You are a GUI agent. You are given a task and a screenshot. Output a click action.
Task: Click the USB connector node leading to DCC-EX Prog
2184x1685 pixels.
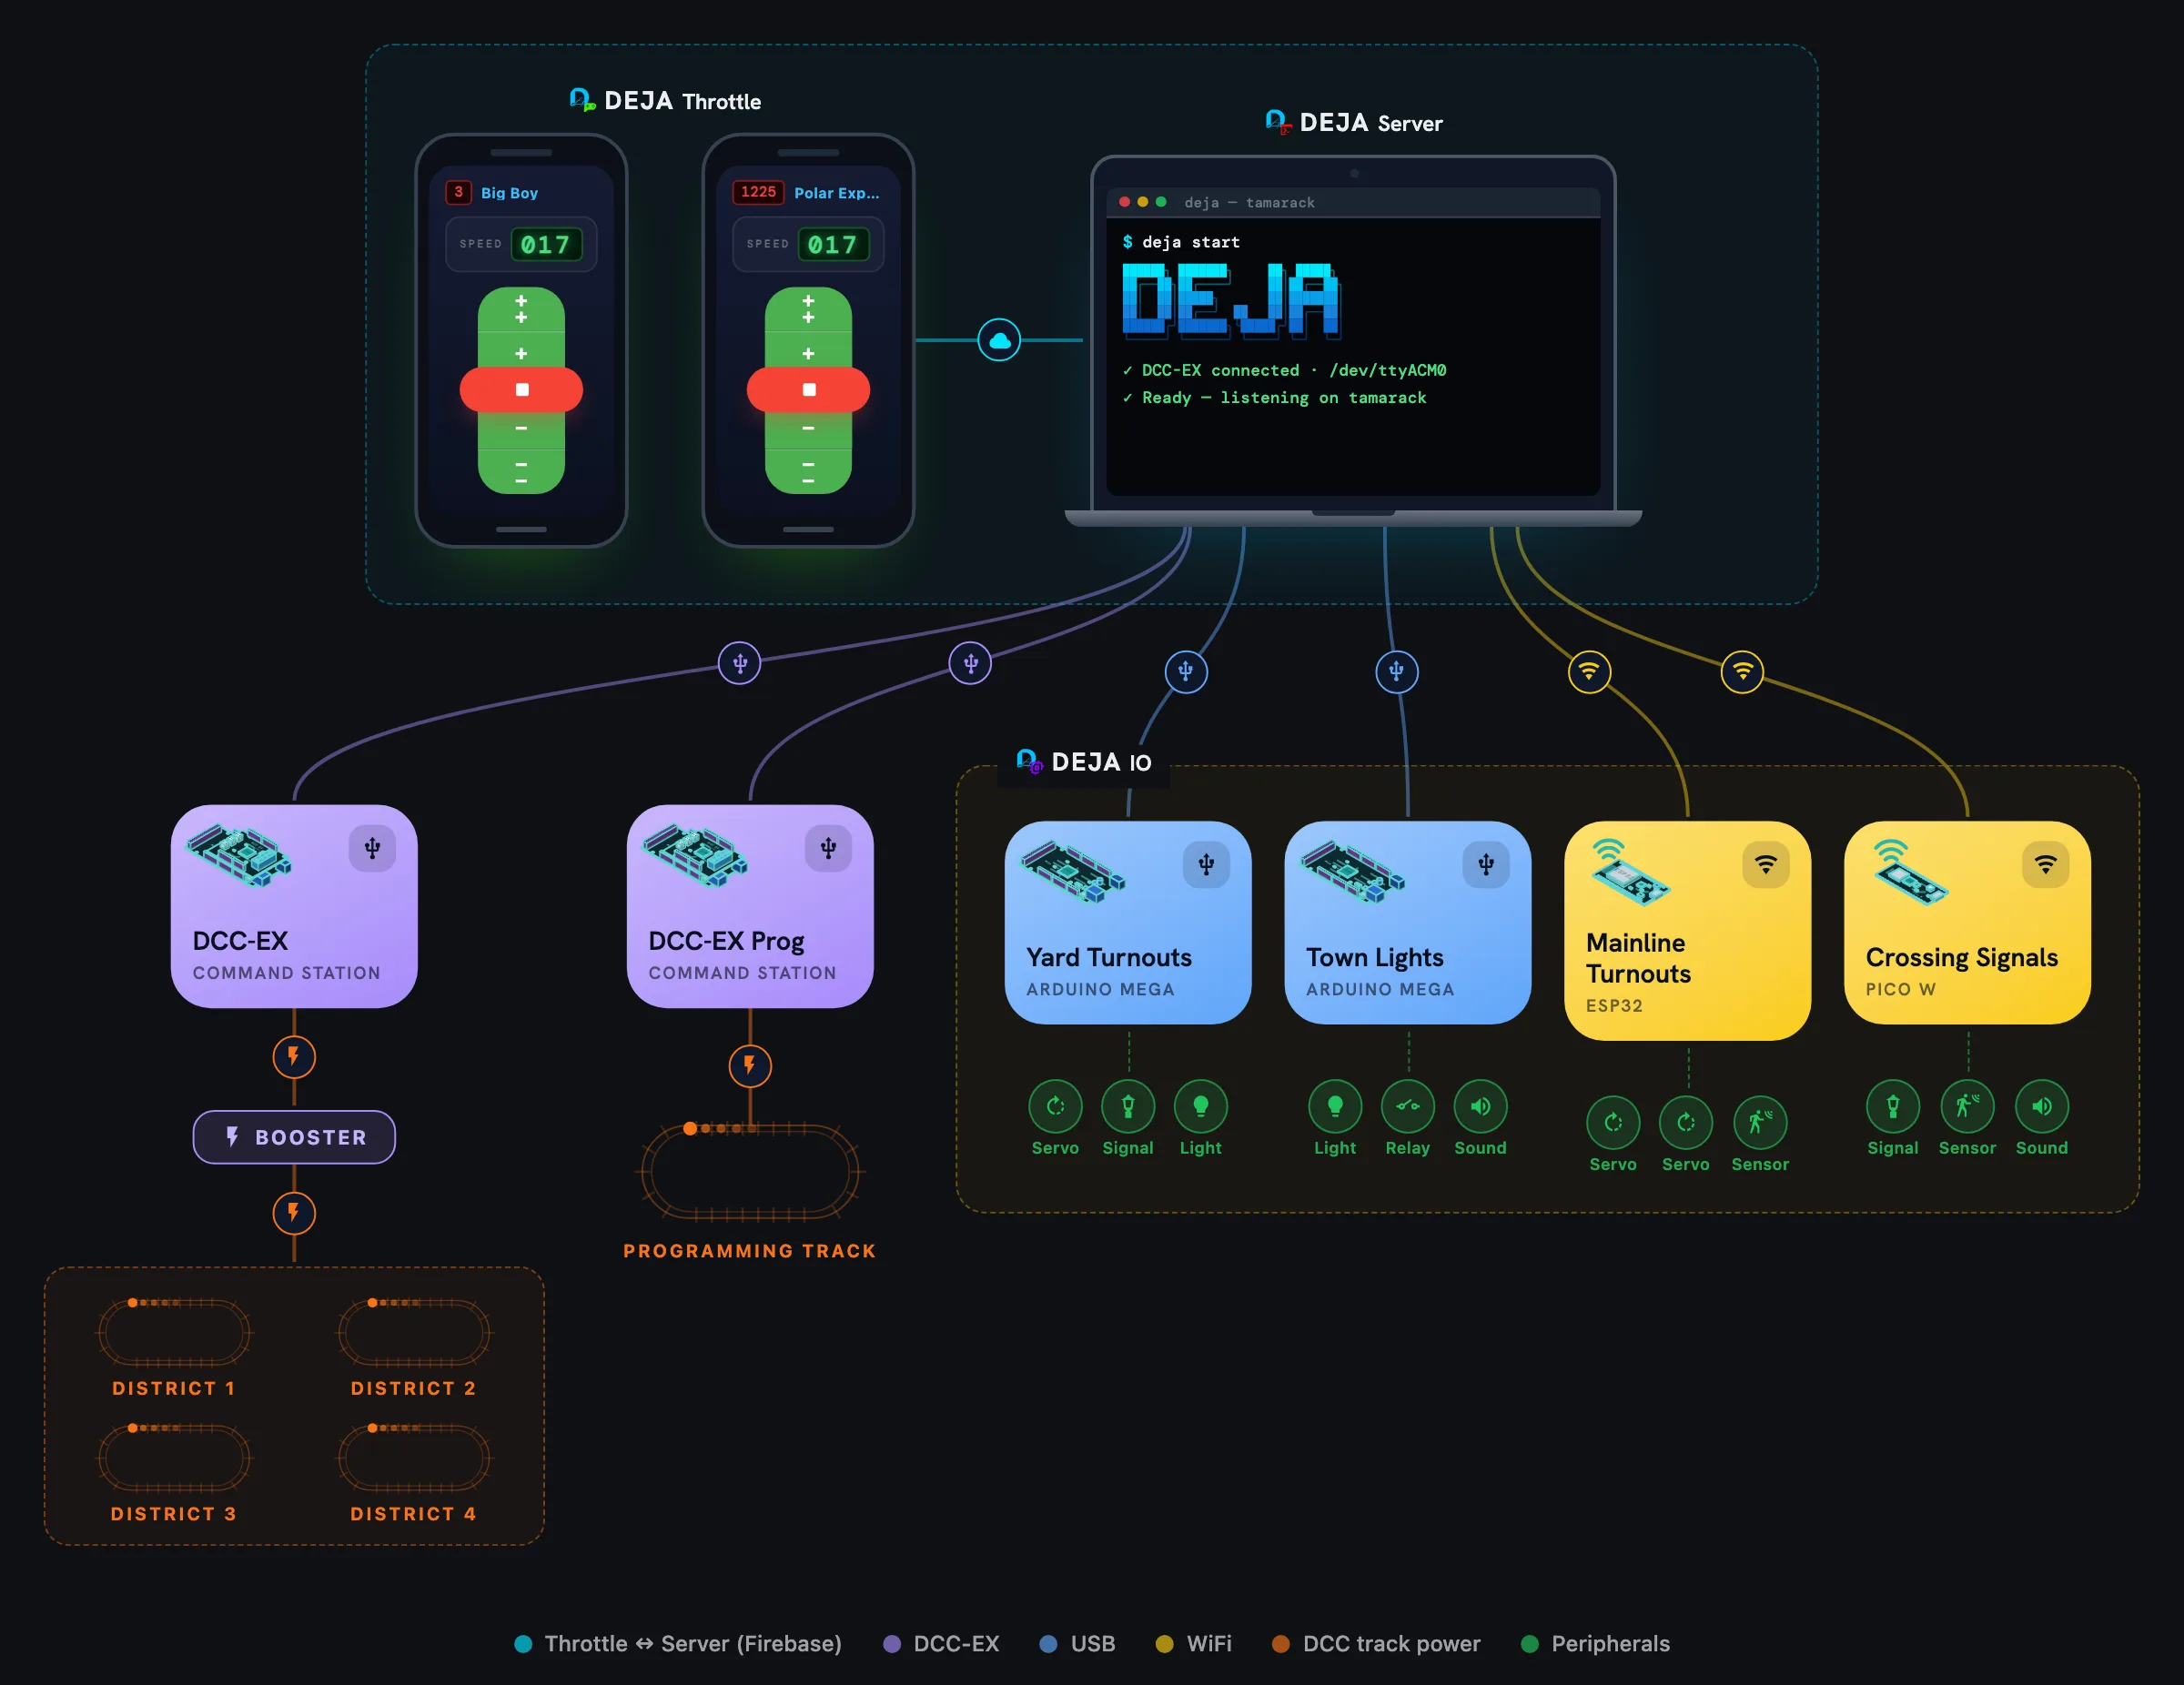pyautogui.click(x=970, y=663)
